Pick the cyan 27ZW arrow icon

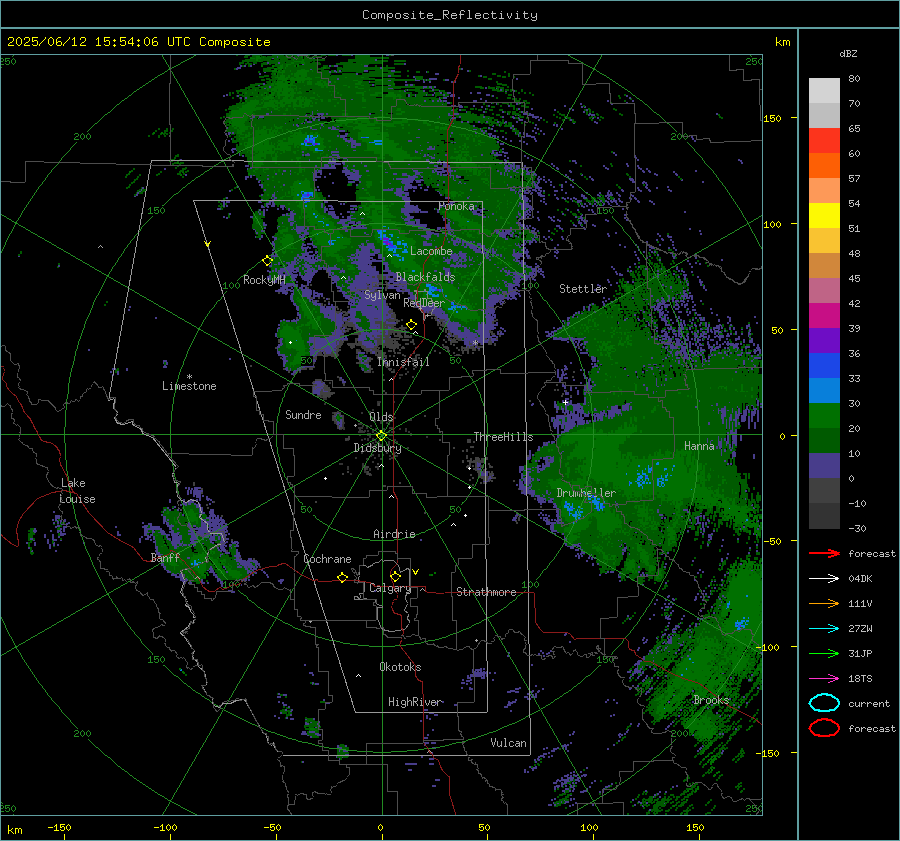(x=824, y=629)
